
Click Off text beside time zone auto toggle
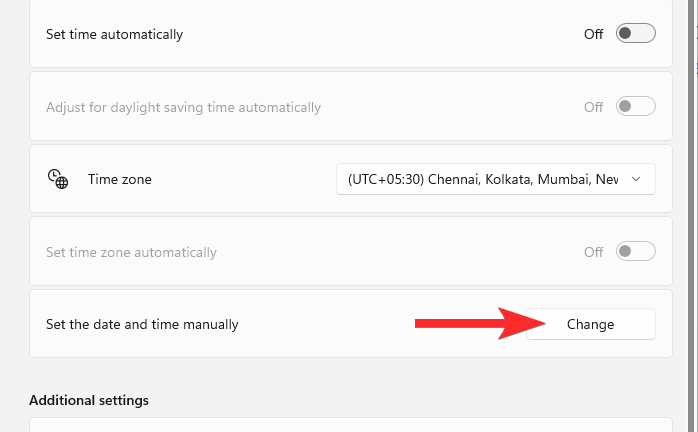[x=594, y=252]
